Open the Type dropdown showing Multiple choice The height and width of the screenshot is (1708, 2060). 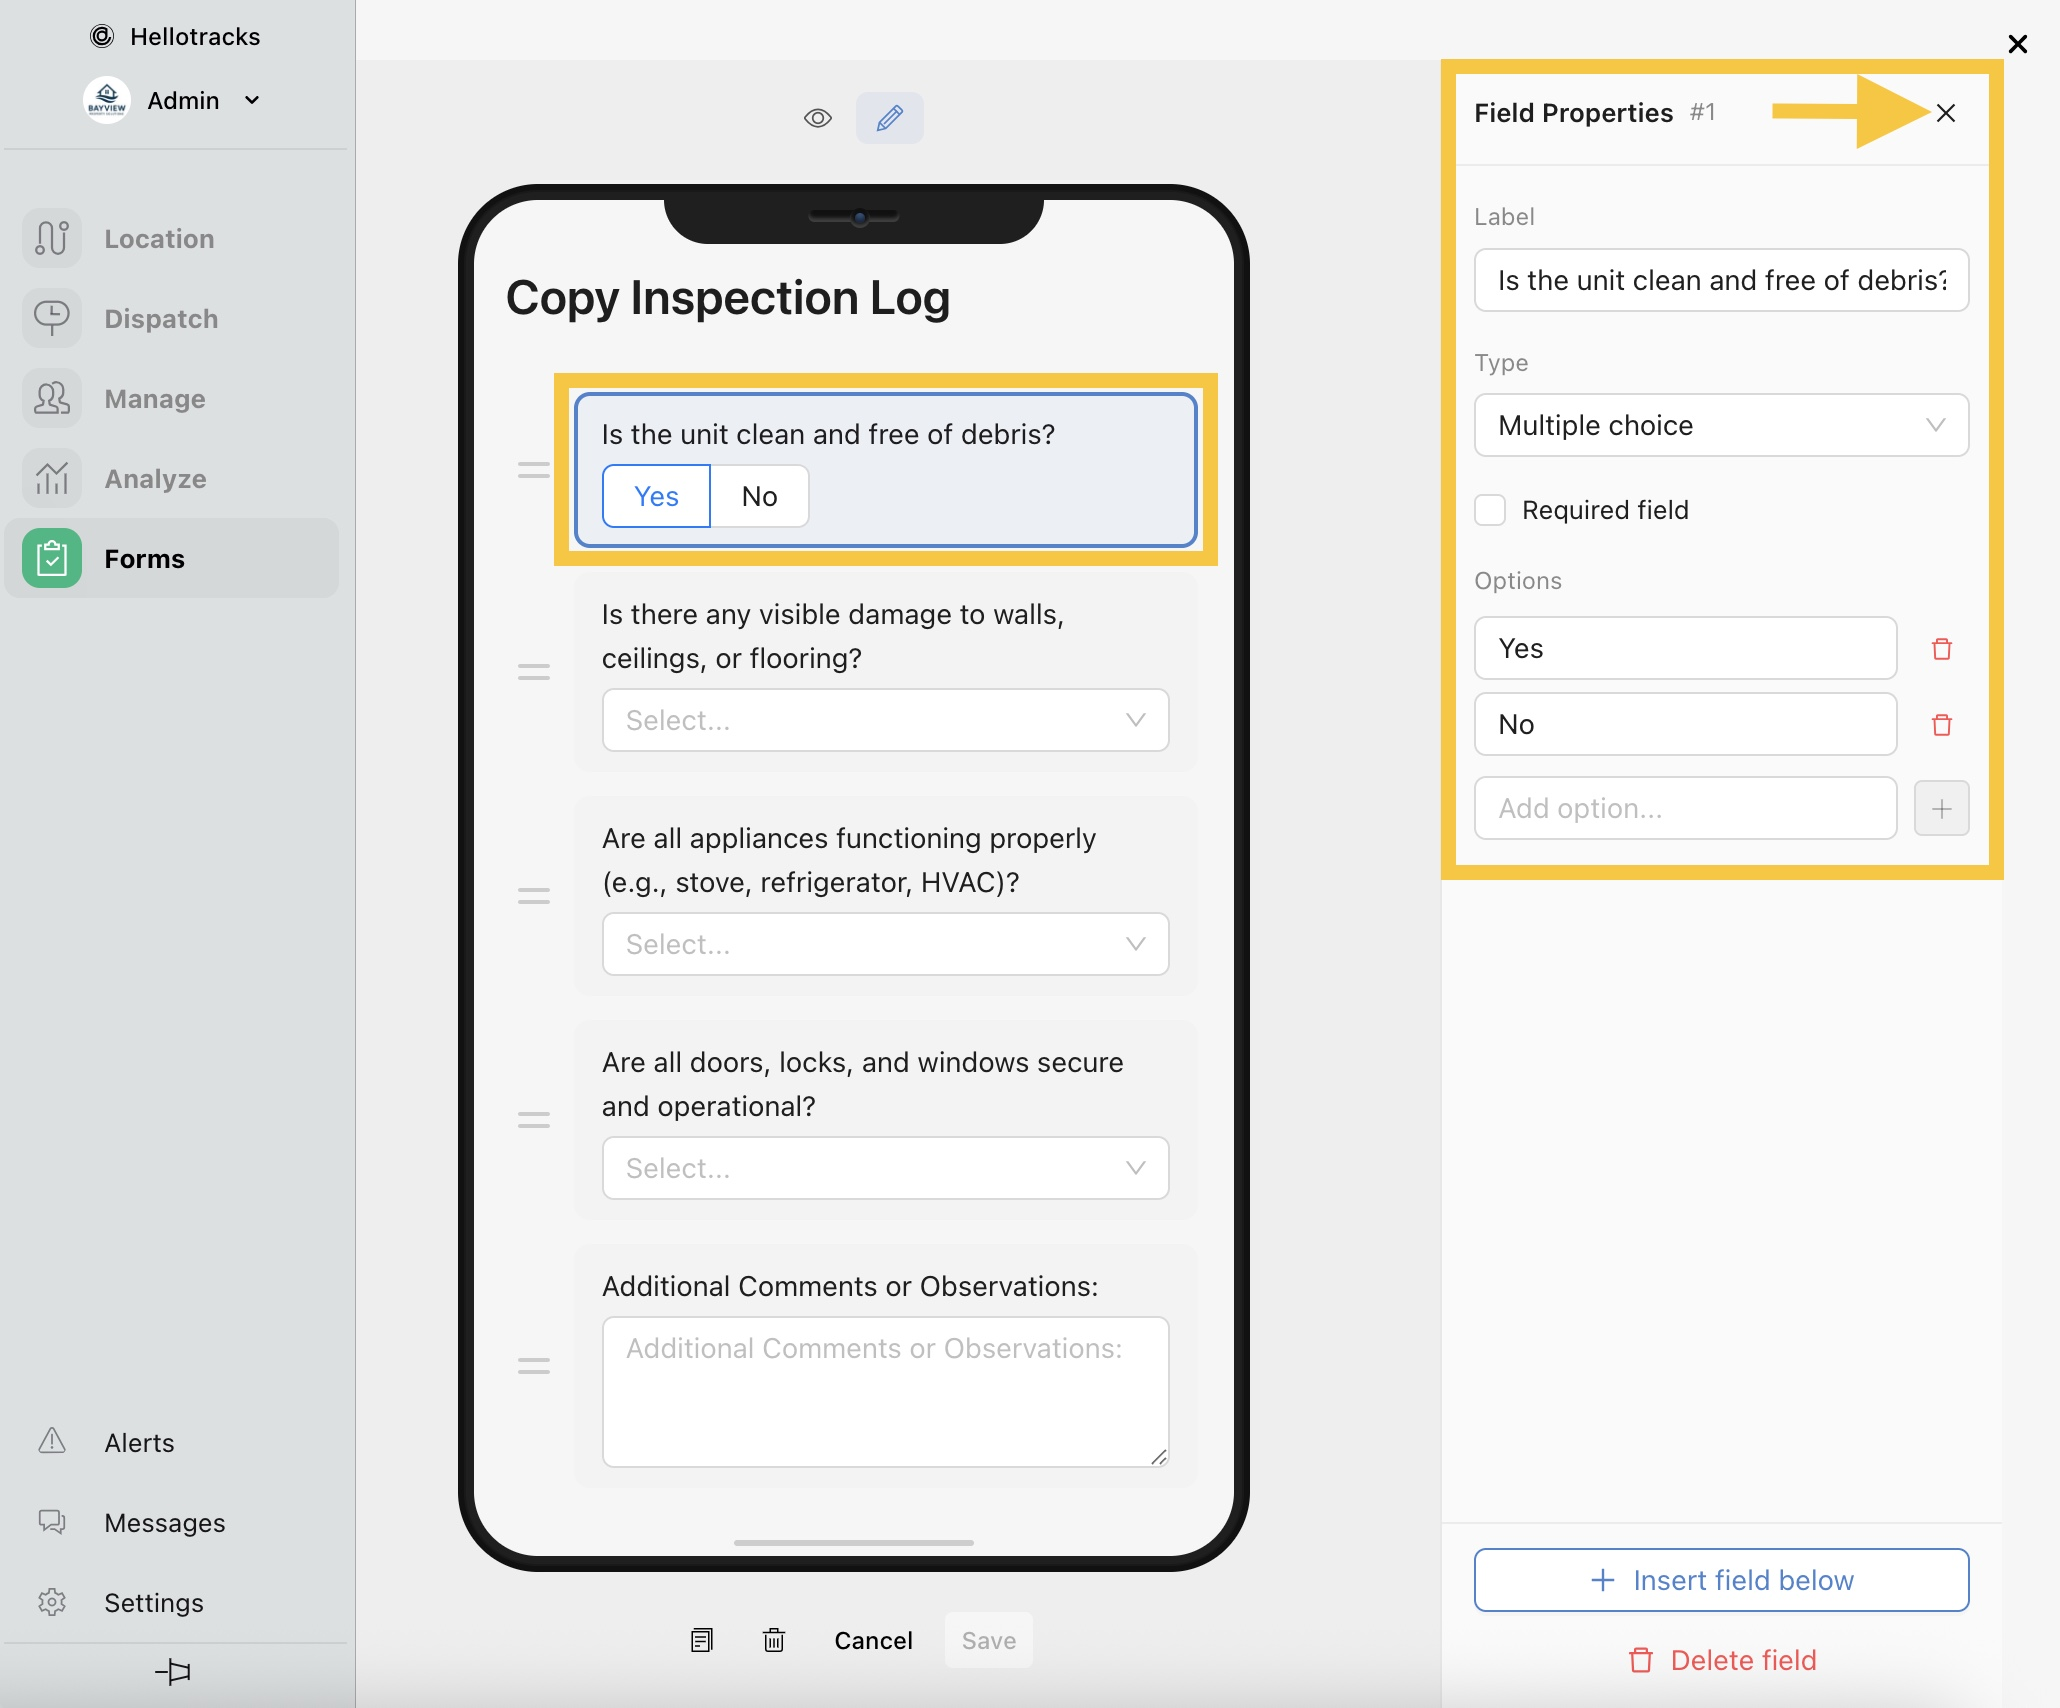tap(1721, 425)
